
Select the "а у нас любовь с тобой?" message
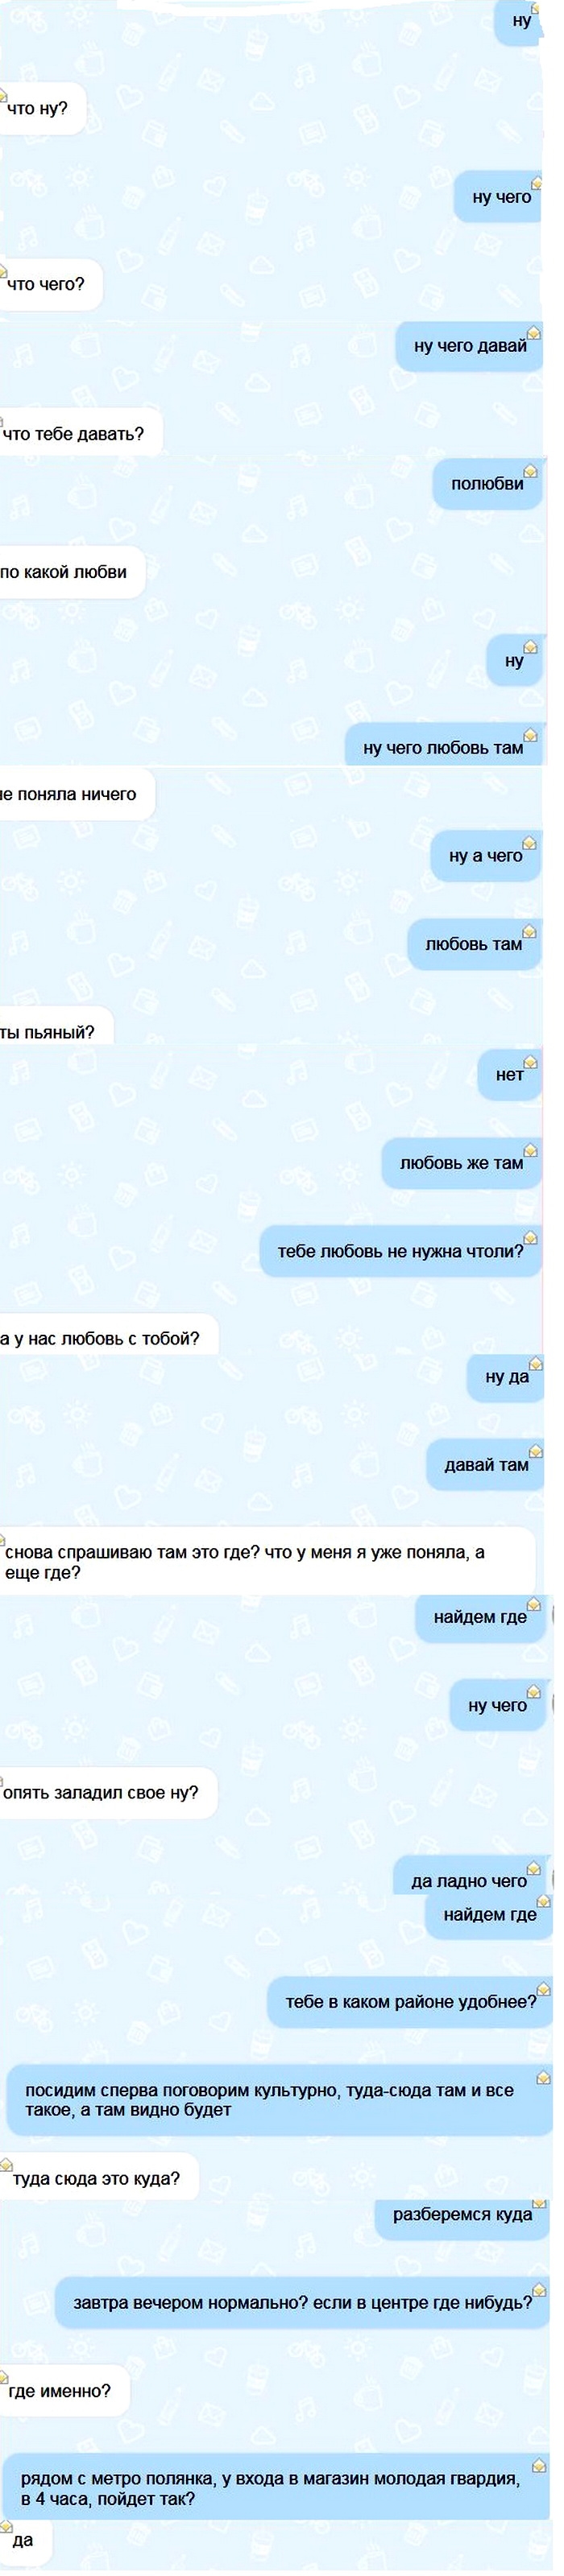click(x=109, y=1339)
